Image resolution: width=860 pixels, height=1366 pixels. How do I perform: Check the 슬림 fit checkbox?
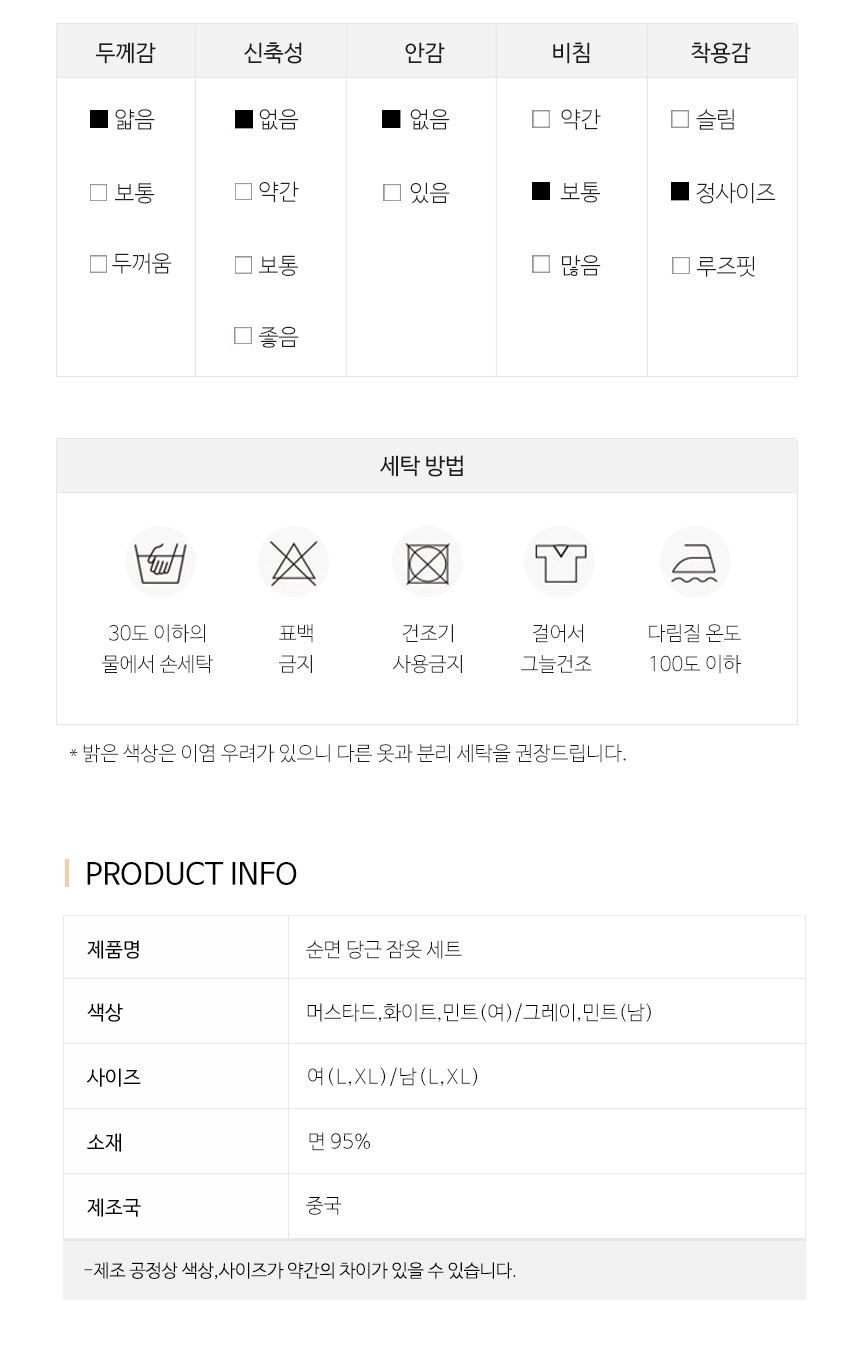[x=680, y=119]
